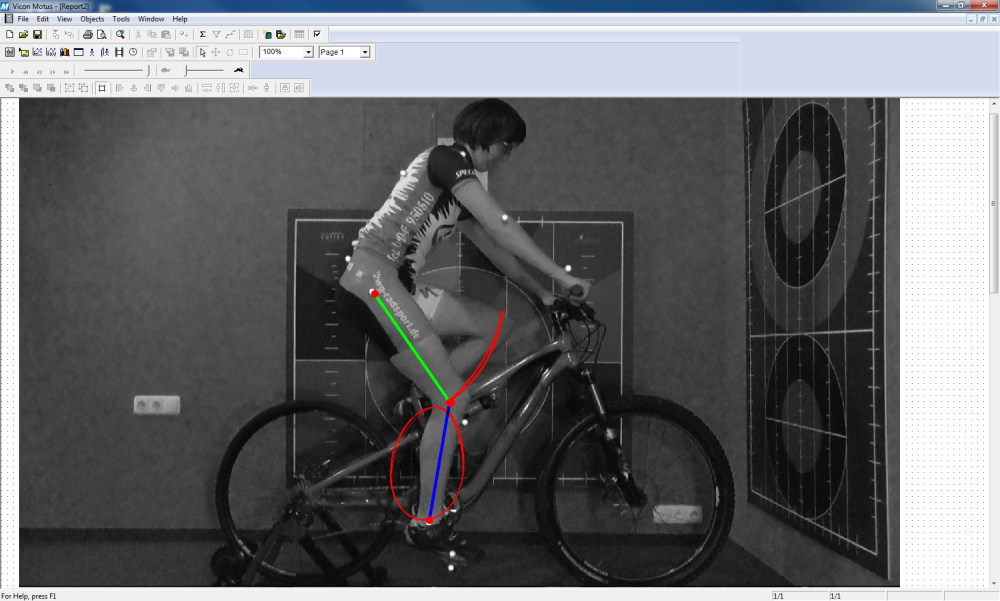Screen dimensions: 1000x601
Task: Open the View menu
Action: point(64,19)
